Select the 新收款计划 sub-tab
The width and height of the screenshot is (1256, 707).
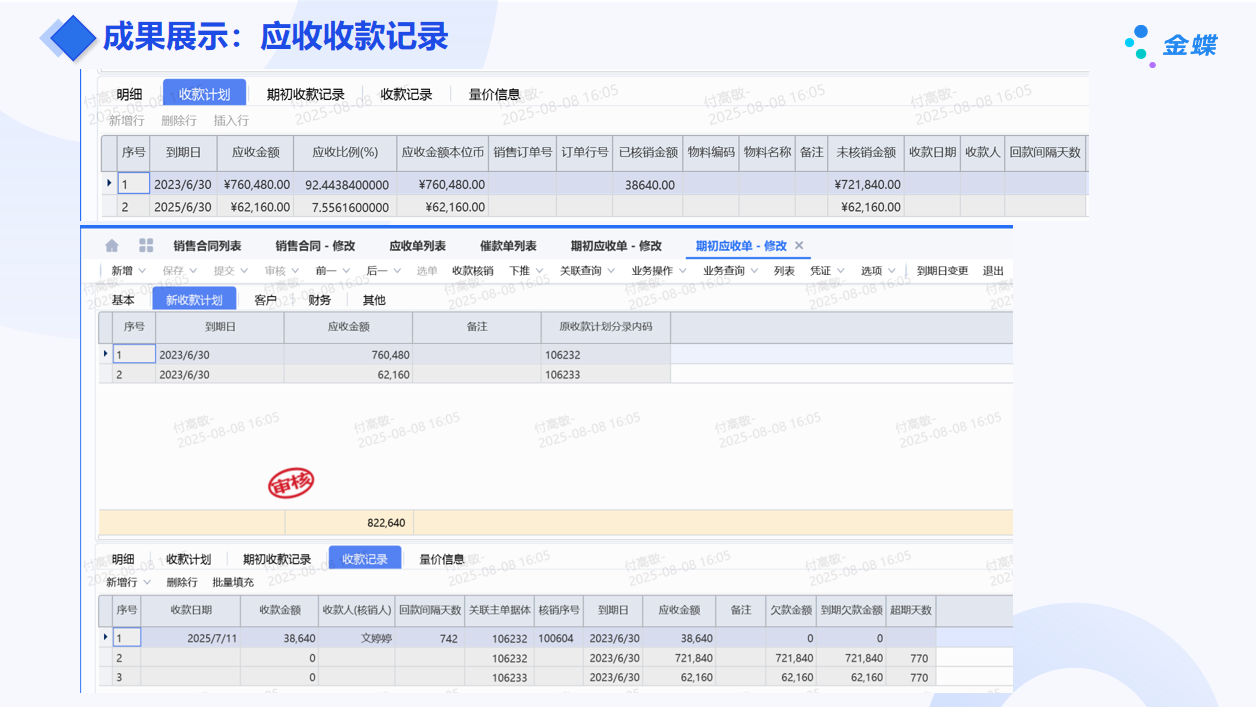point(194,300)
